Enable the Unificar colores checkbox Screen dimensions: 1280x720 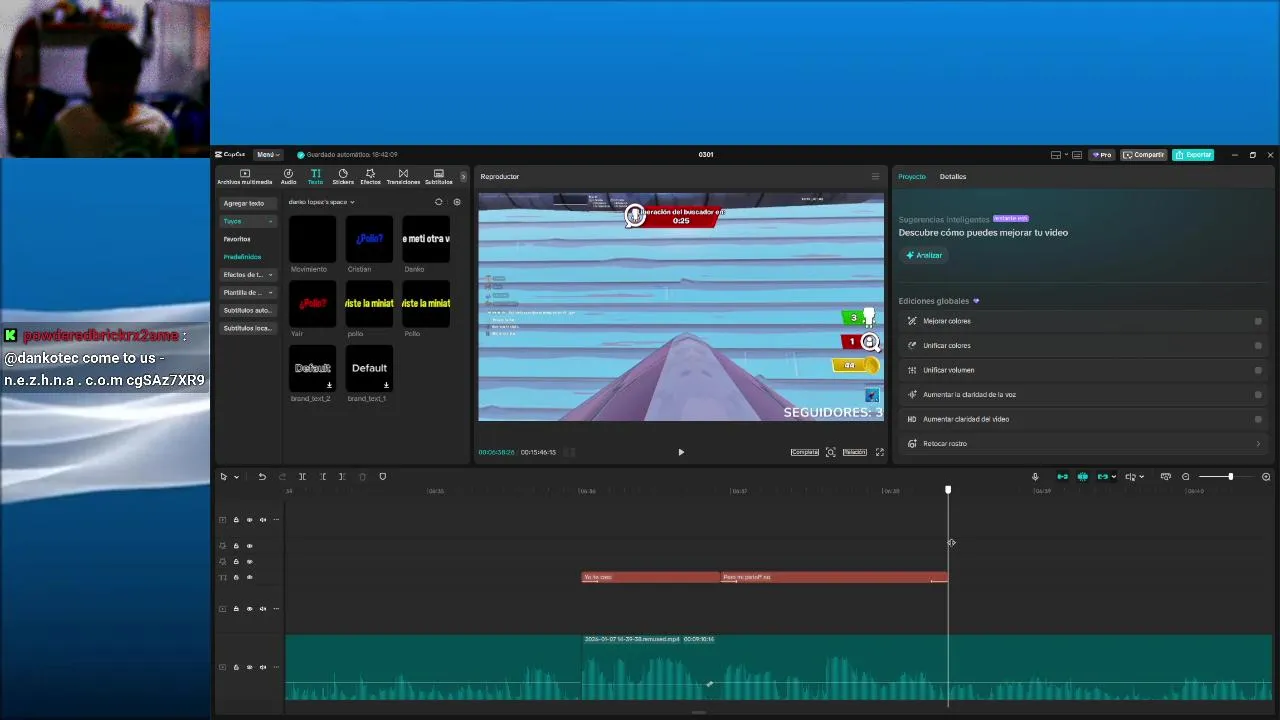[1258, 346]
